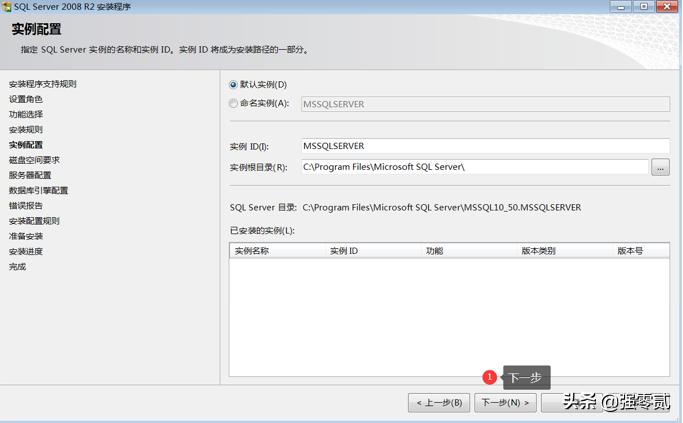Click the named instance MSSQLSERVER field
Image resolution: width=683 pixels, height=423 pixels.
click(485, 104)
